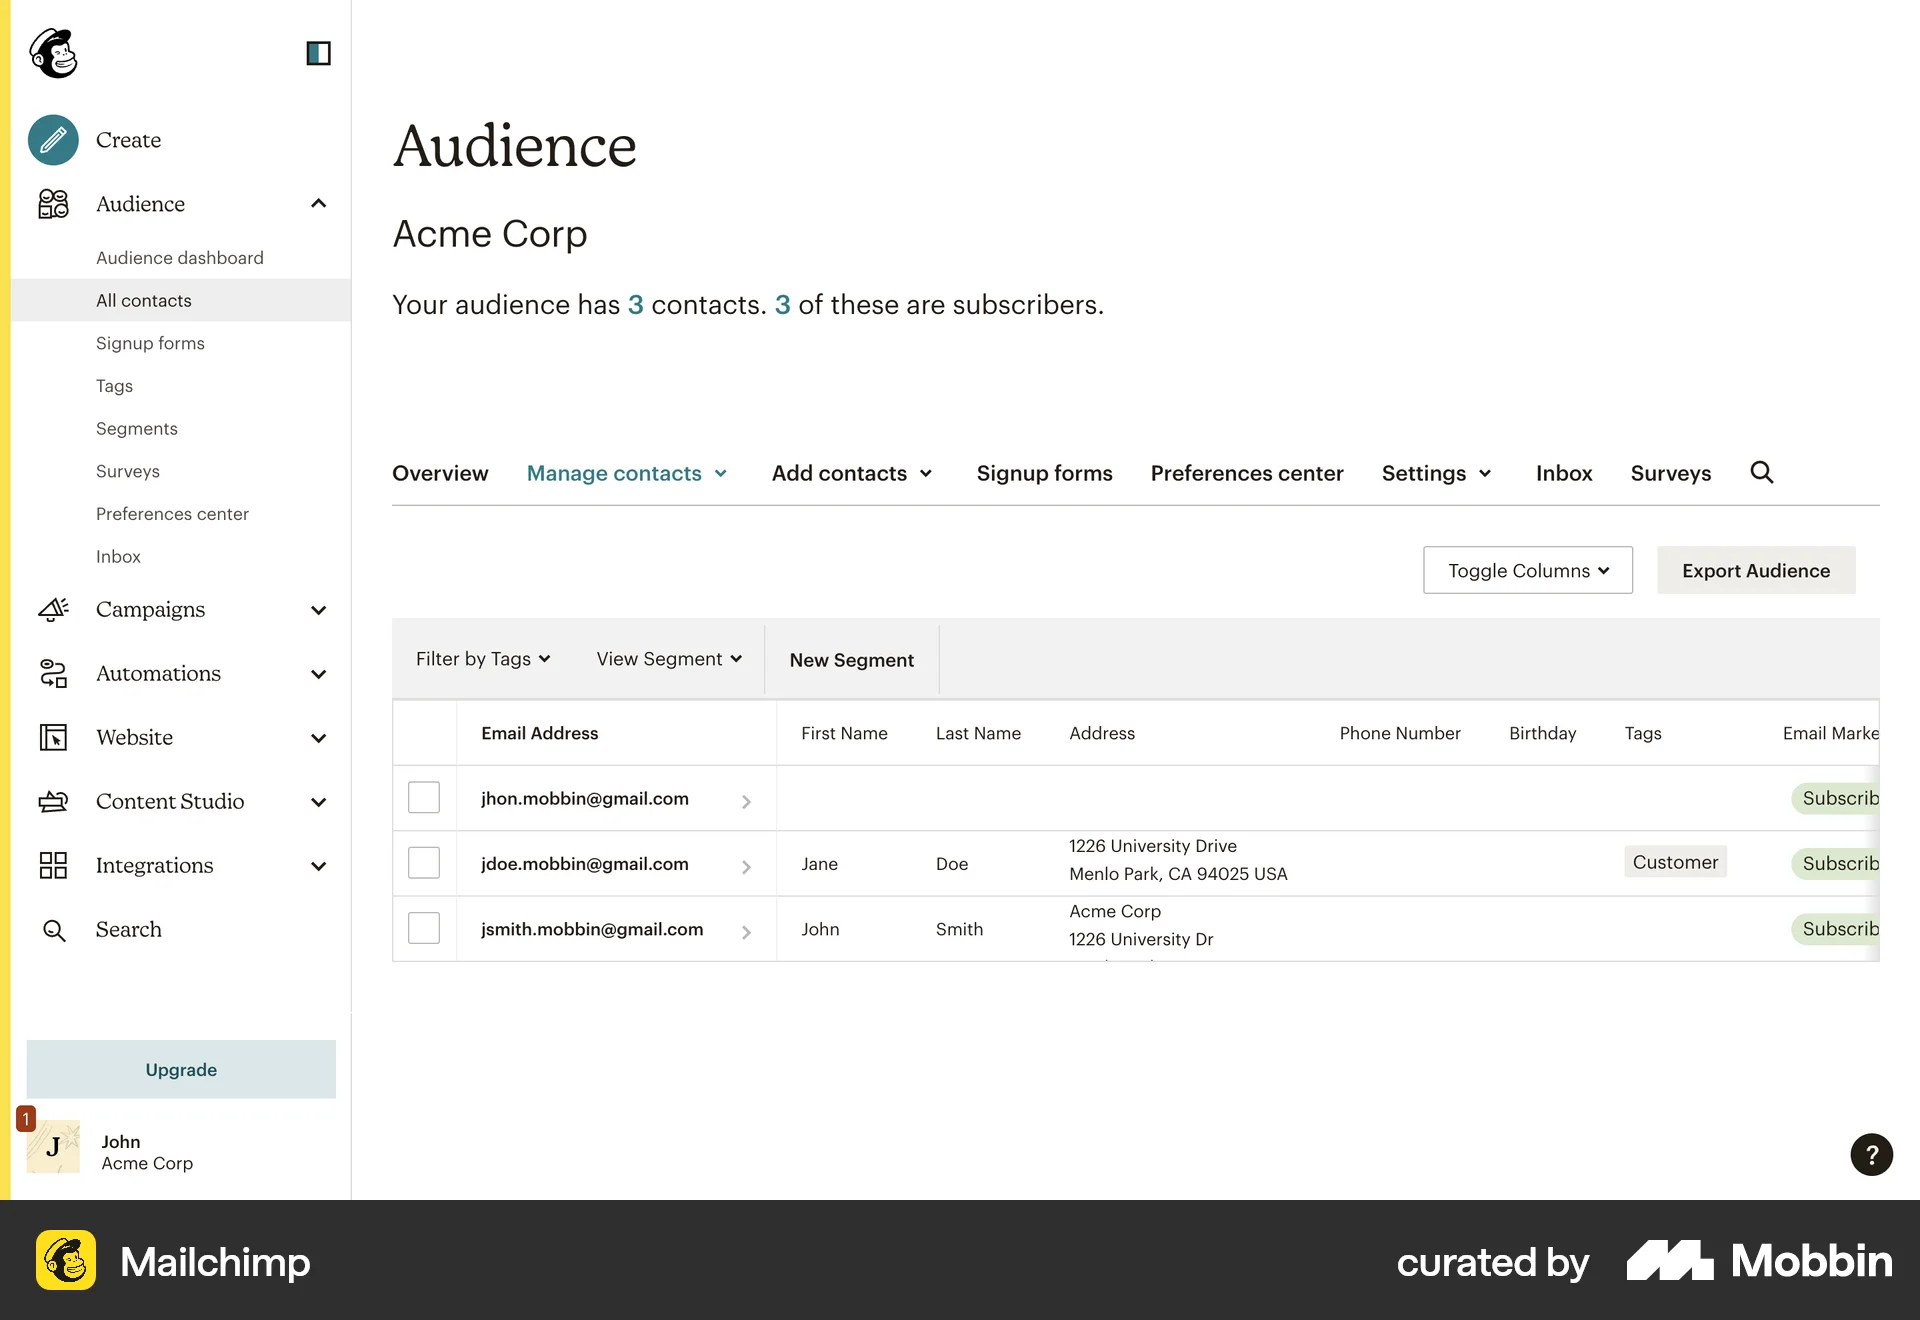Open the Toggle Columns dropdown
Viewport: 1920px width, 1320px height.
coord(1527,570)
